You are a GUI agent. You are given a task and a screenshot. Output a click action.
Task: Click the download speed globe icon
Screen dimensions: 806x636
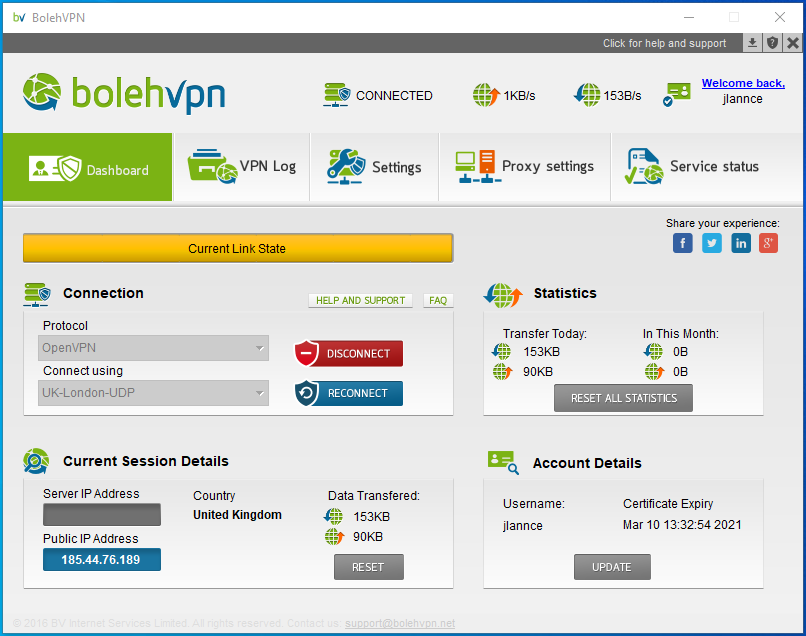[x=587, y=95]
